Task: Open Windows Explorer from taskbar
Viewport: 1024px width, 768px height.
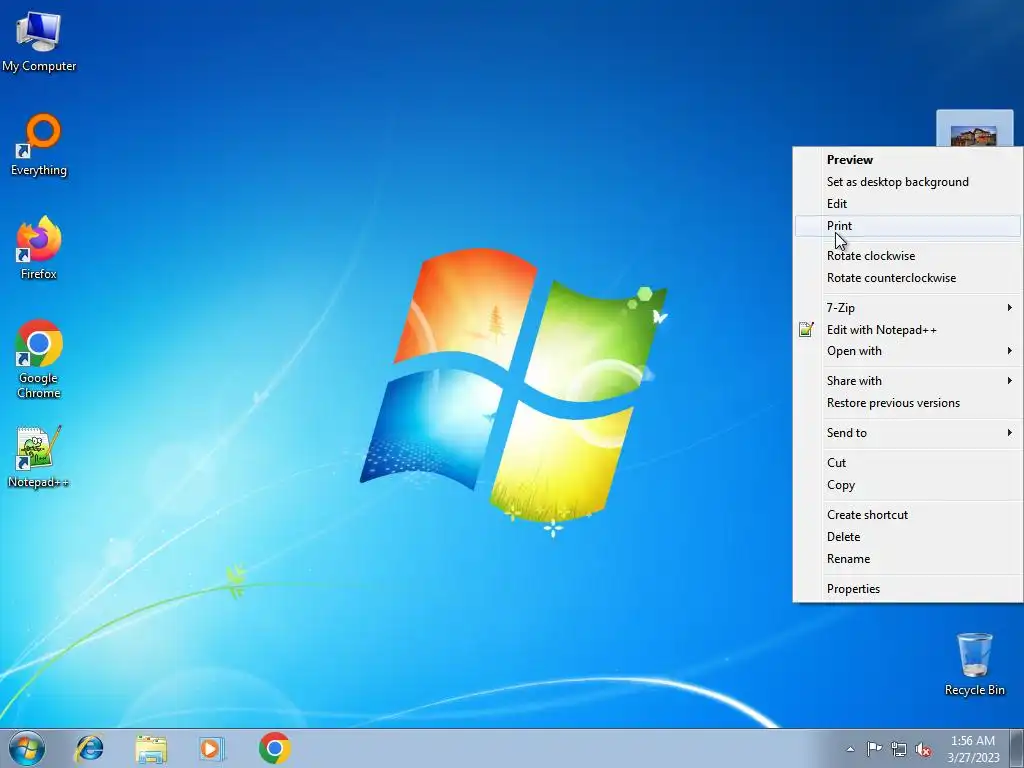Action: click(x=151, y=748)
